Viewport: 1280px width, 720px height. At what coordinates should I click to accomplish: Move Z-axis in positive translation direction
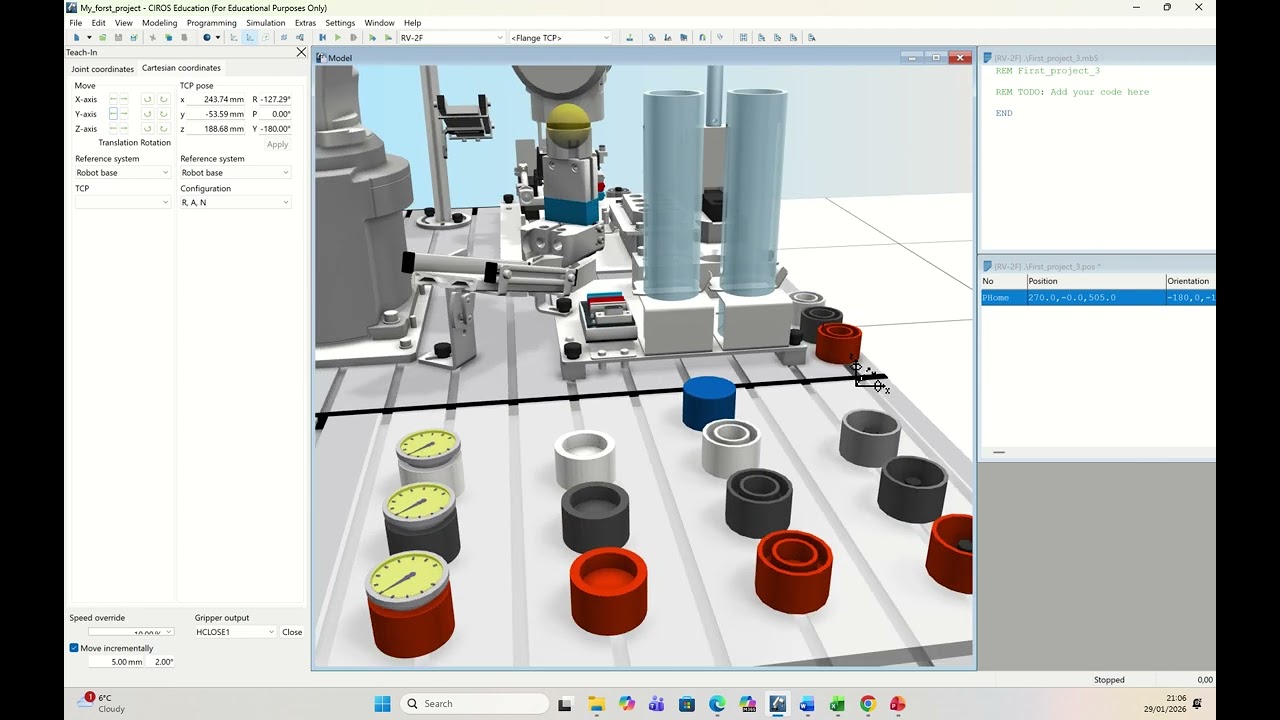coord(124,129)
